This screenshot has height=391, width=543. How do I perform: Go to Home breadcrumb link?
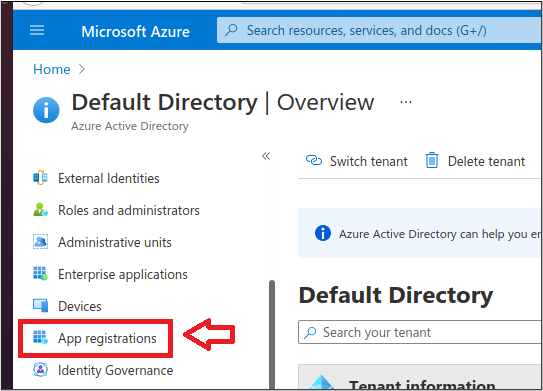[x=52, y=69]
